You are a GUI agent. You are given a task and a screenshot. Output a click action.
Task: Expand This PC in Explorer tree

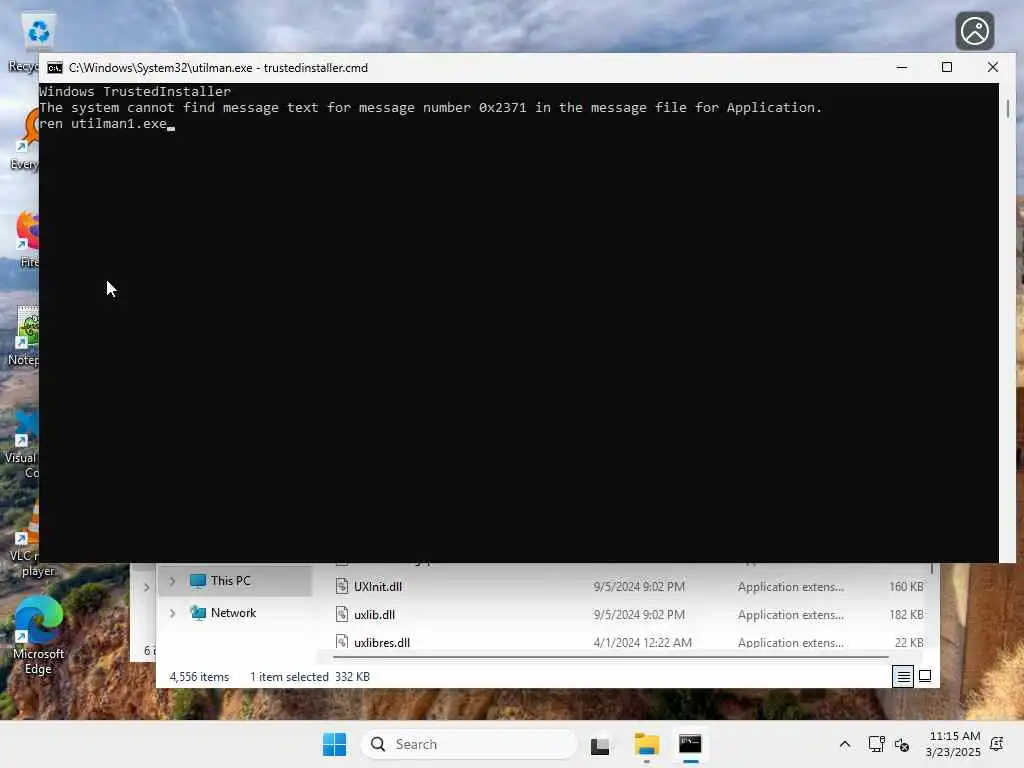click(172, 581)
